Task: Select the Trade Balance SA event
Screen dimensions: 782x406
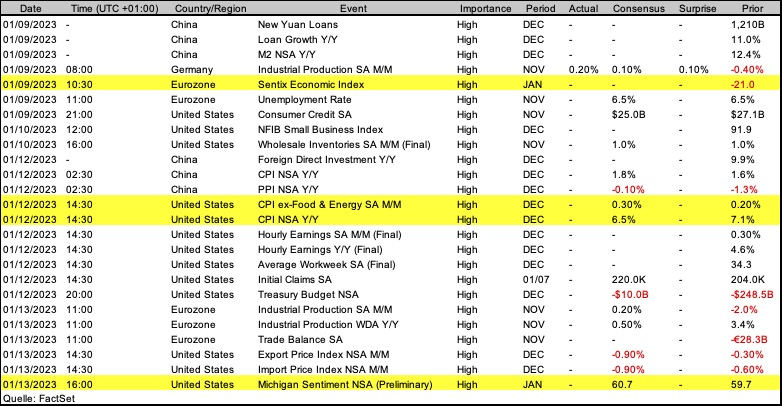Action: [300, 339]
